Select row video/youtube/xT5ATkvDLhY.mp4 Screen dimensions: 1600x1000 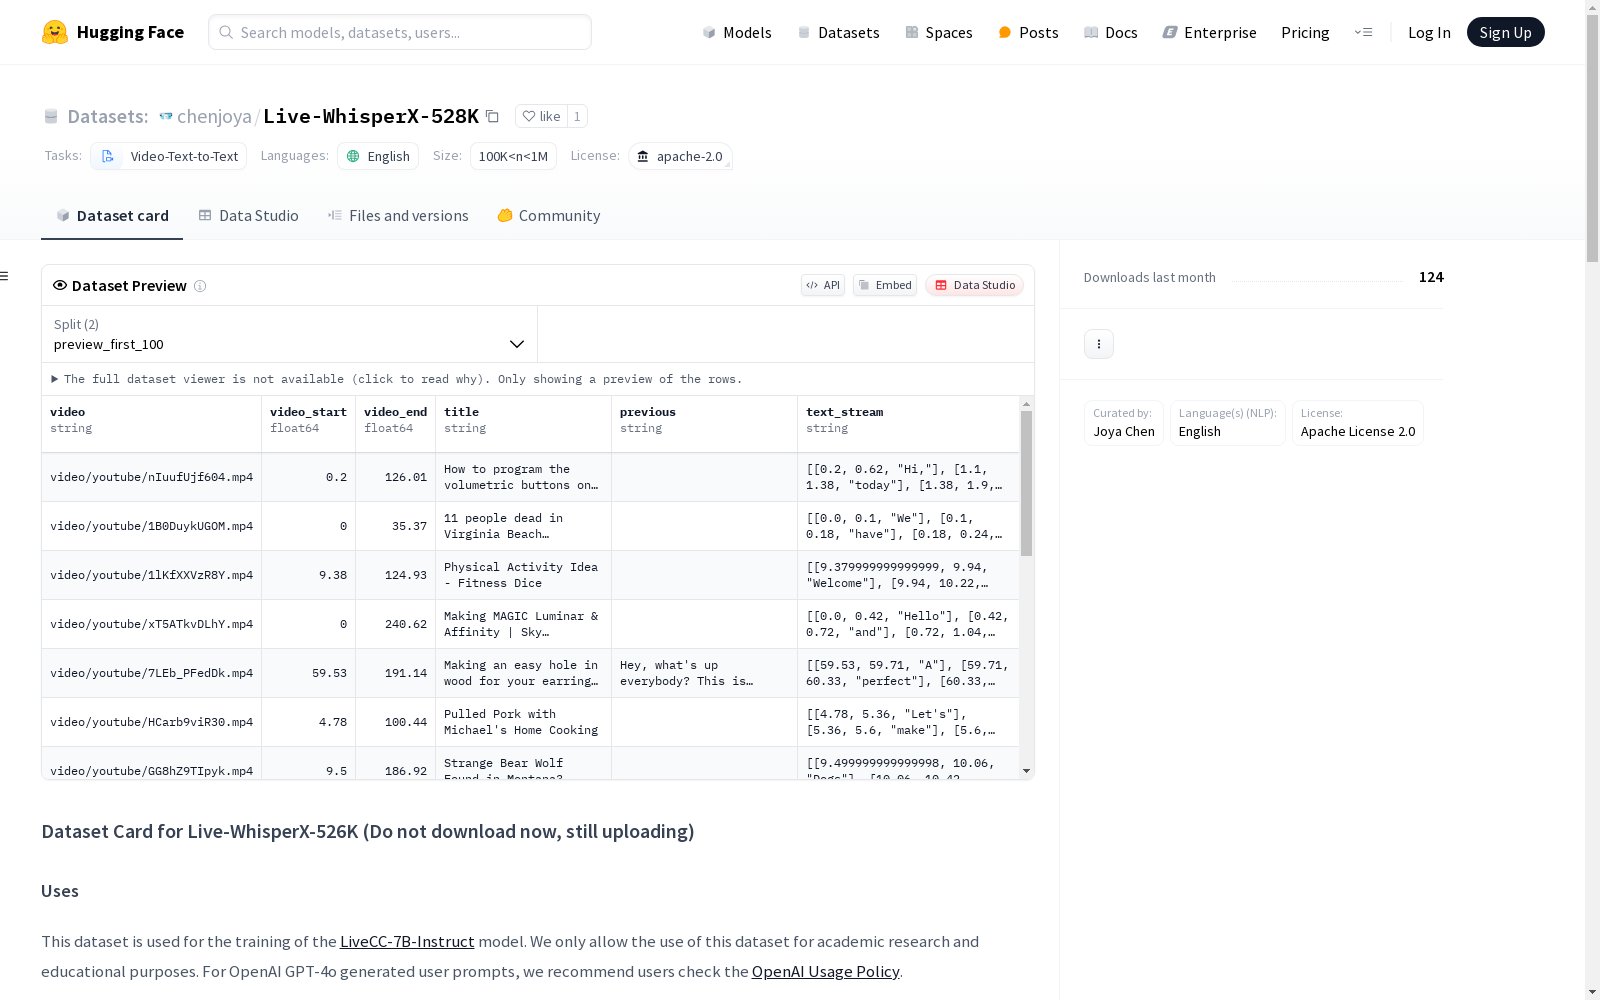pos(530,624)
